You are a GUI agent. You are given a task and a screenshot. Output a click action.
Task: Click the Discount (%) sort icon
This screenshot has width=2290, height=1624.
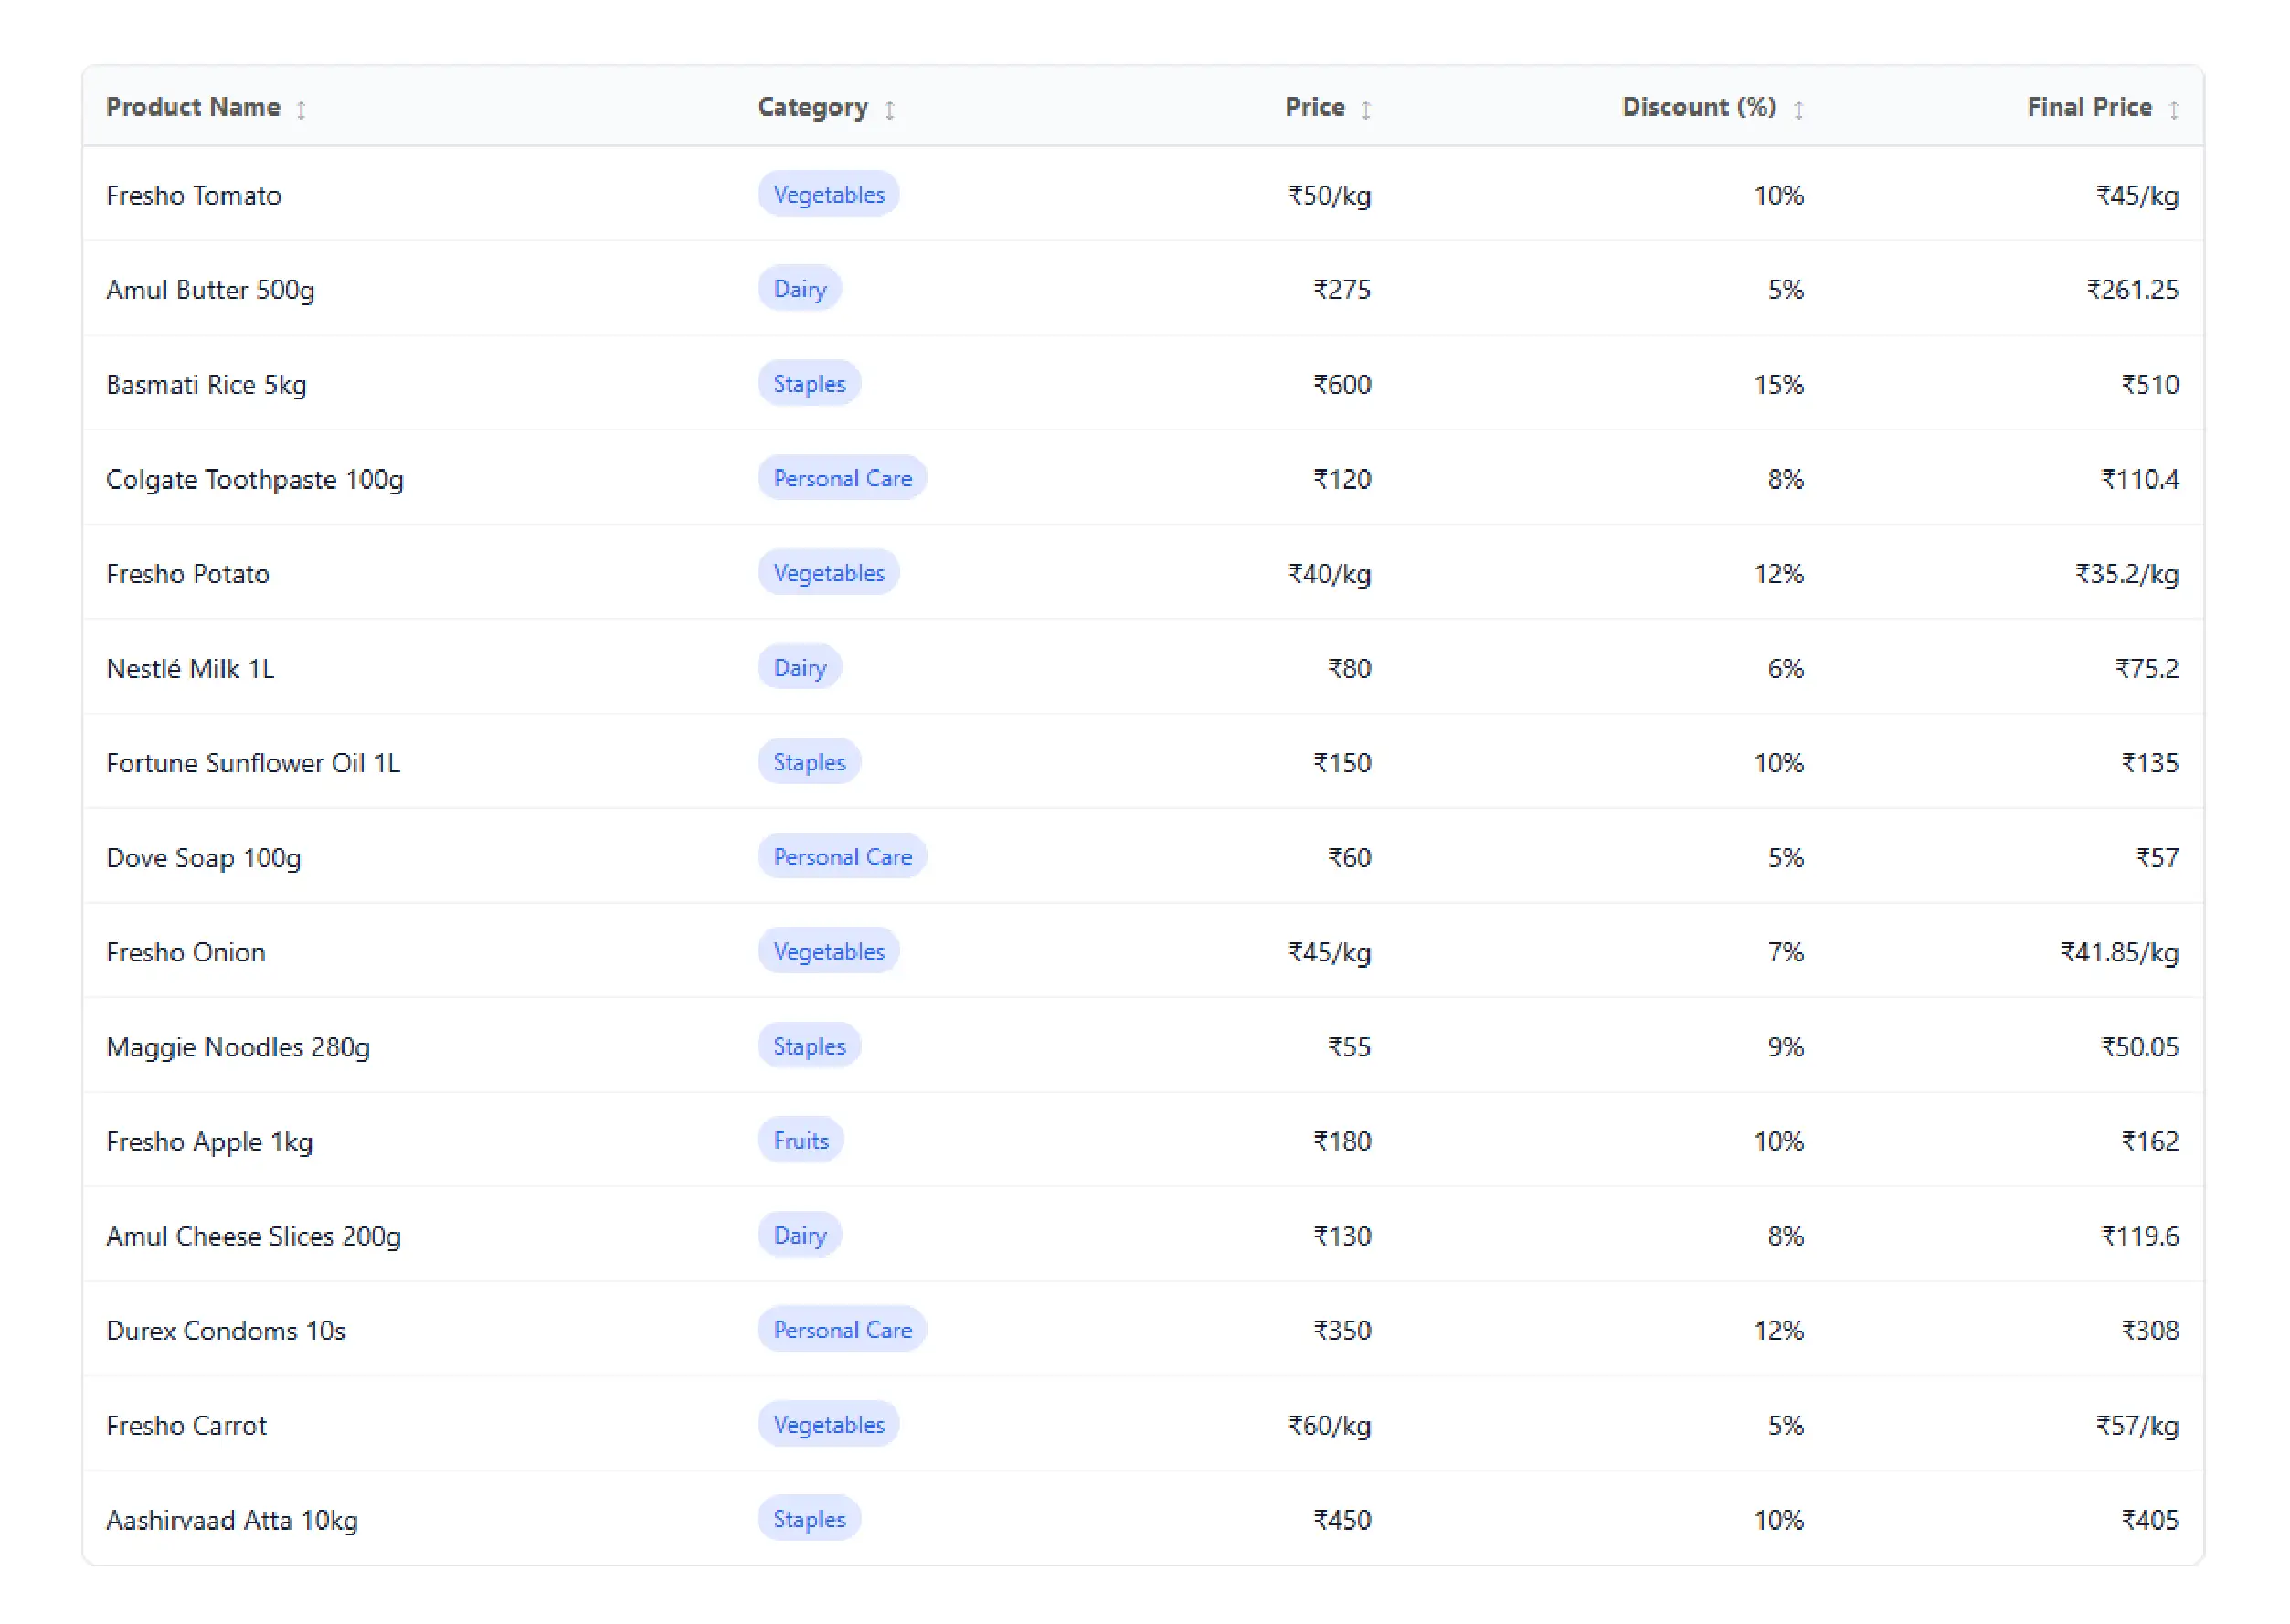click(1798, 109)
